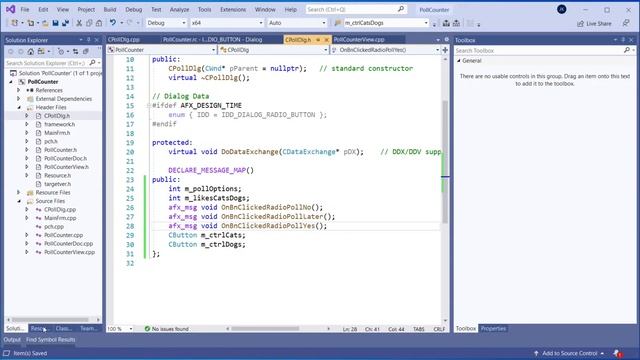Open the Extensions menu

pyautogui.click(x=233, y=9)
